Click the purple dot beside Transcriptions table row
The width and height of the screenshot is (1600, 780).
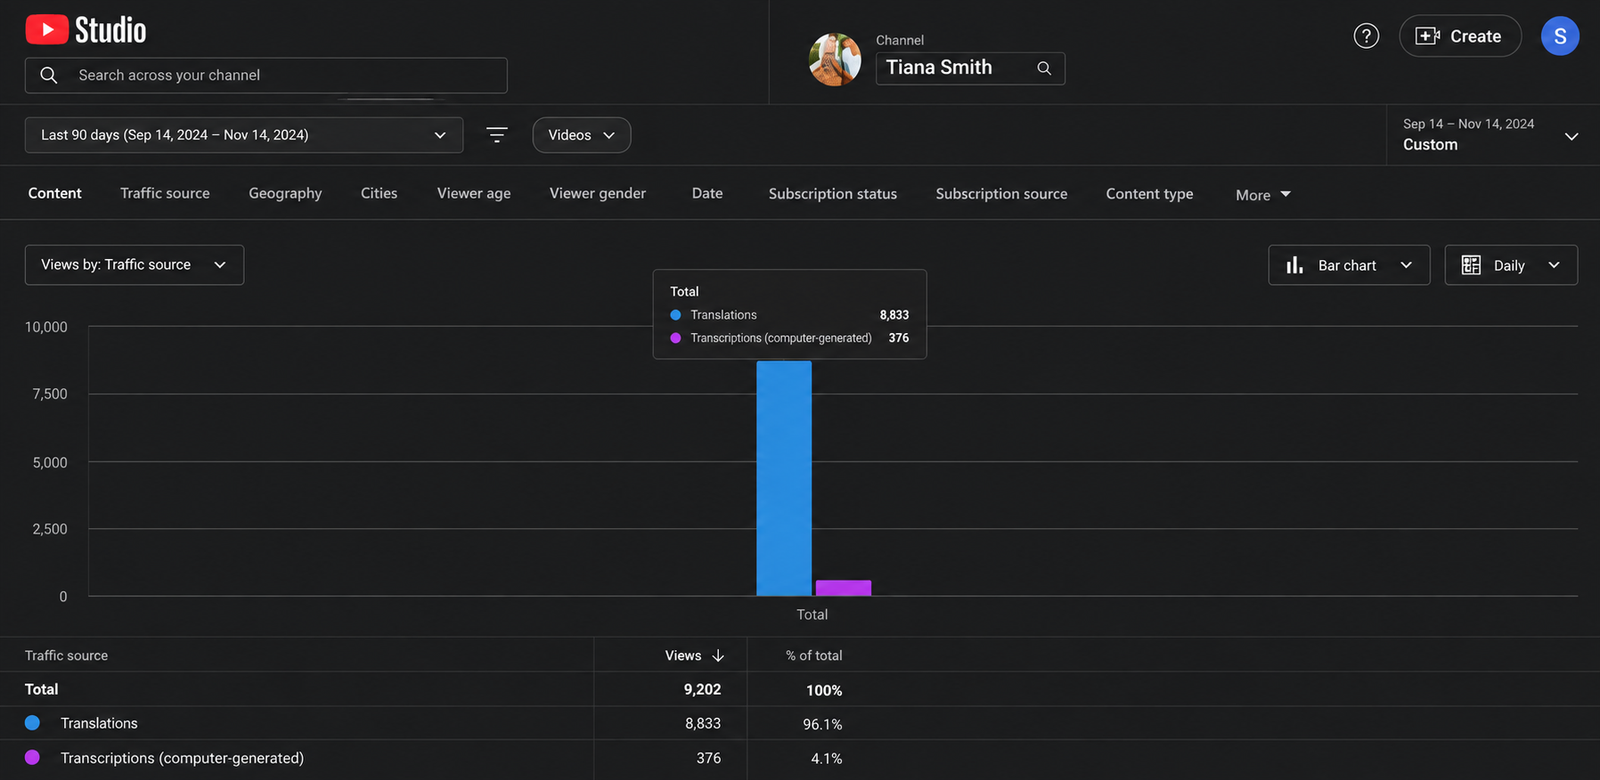pos(32,758)
